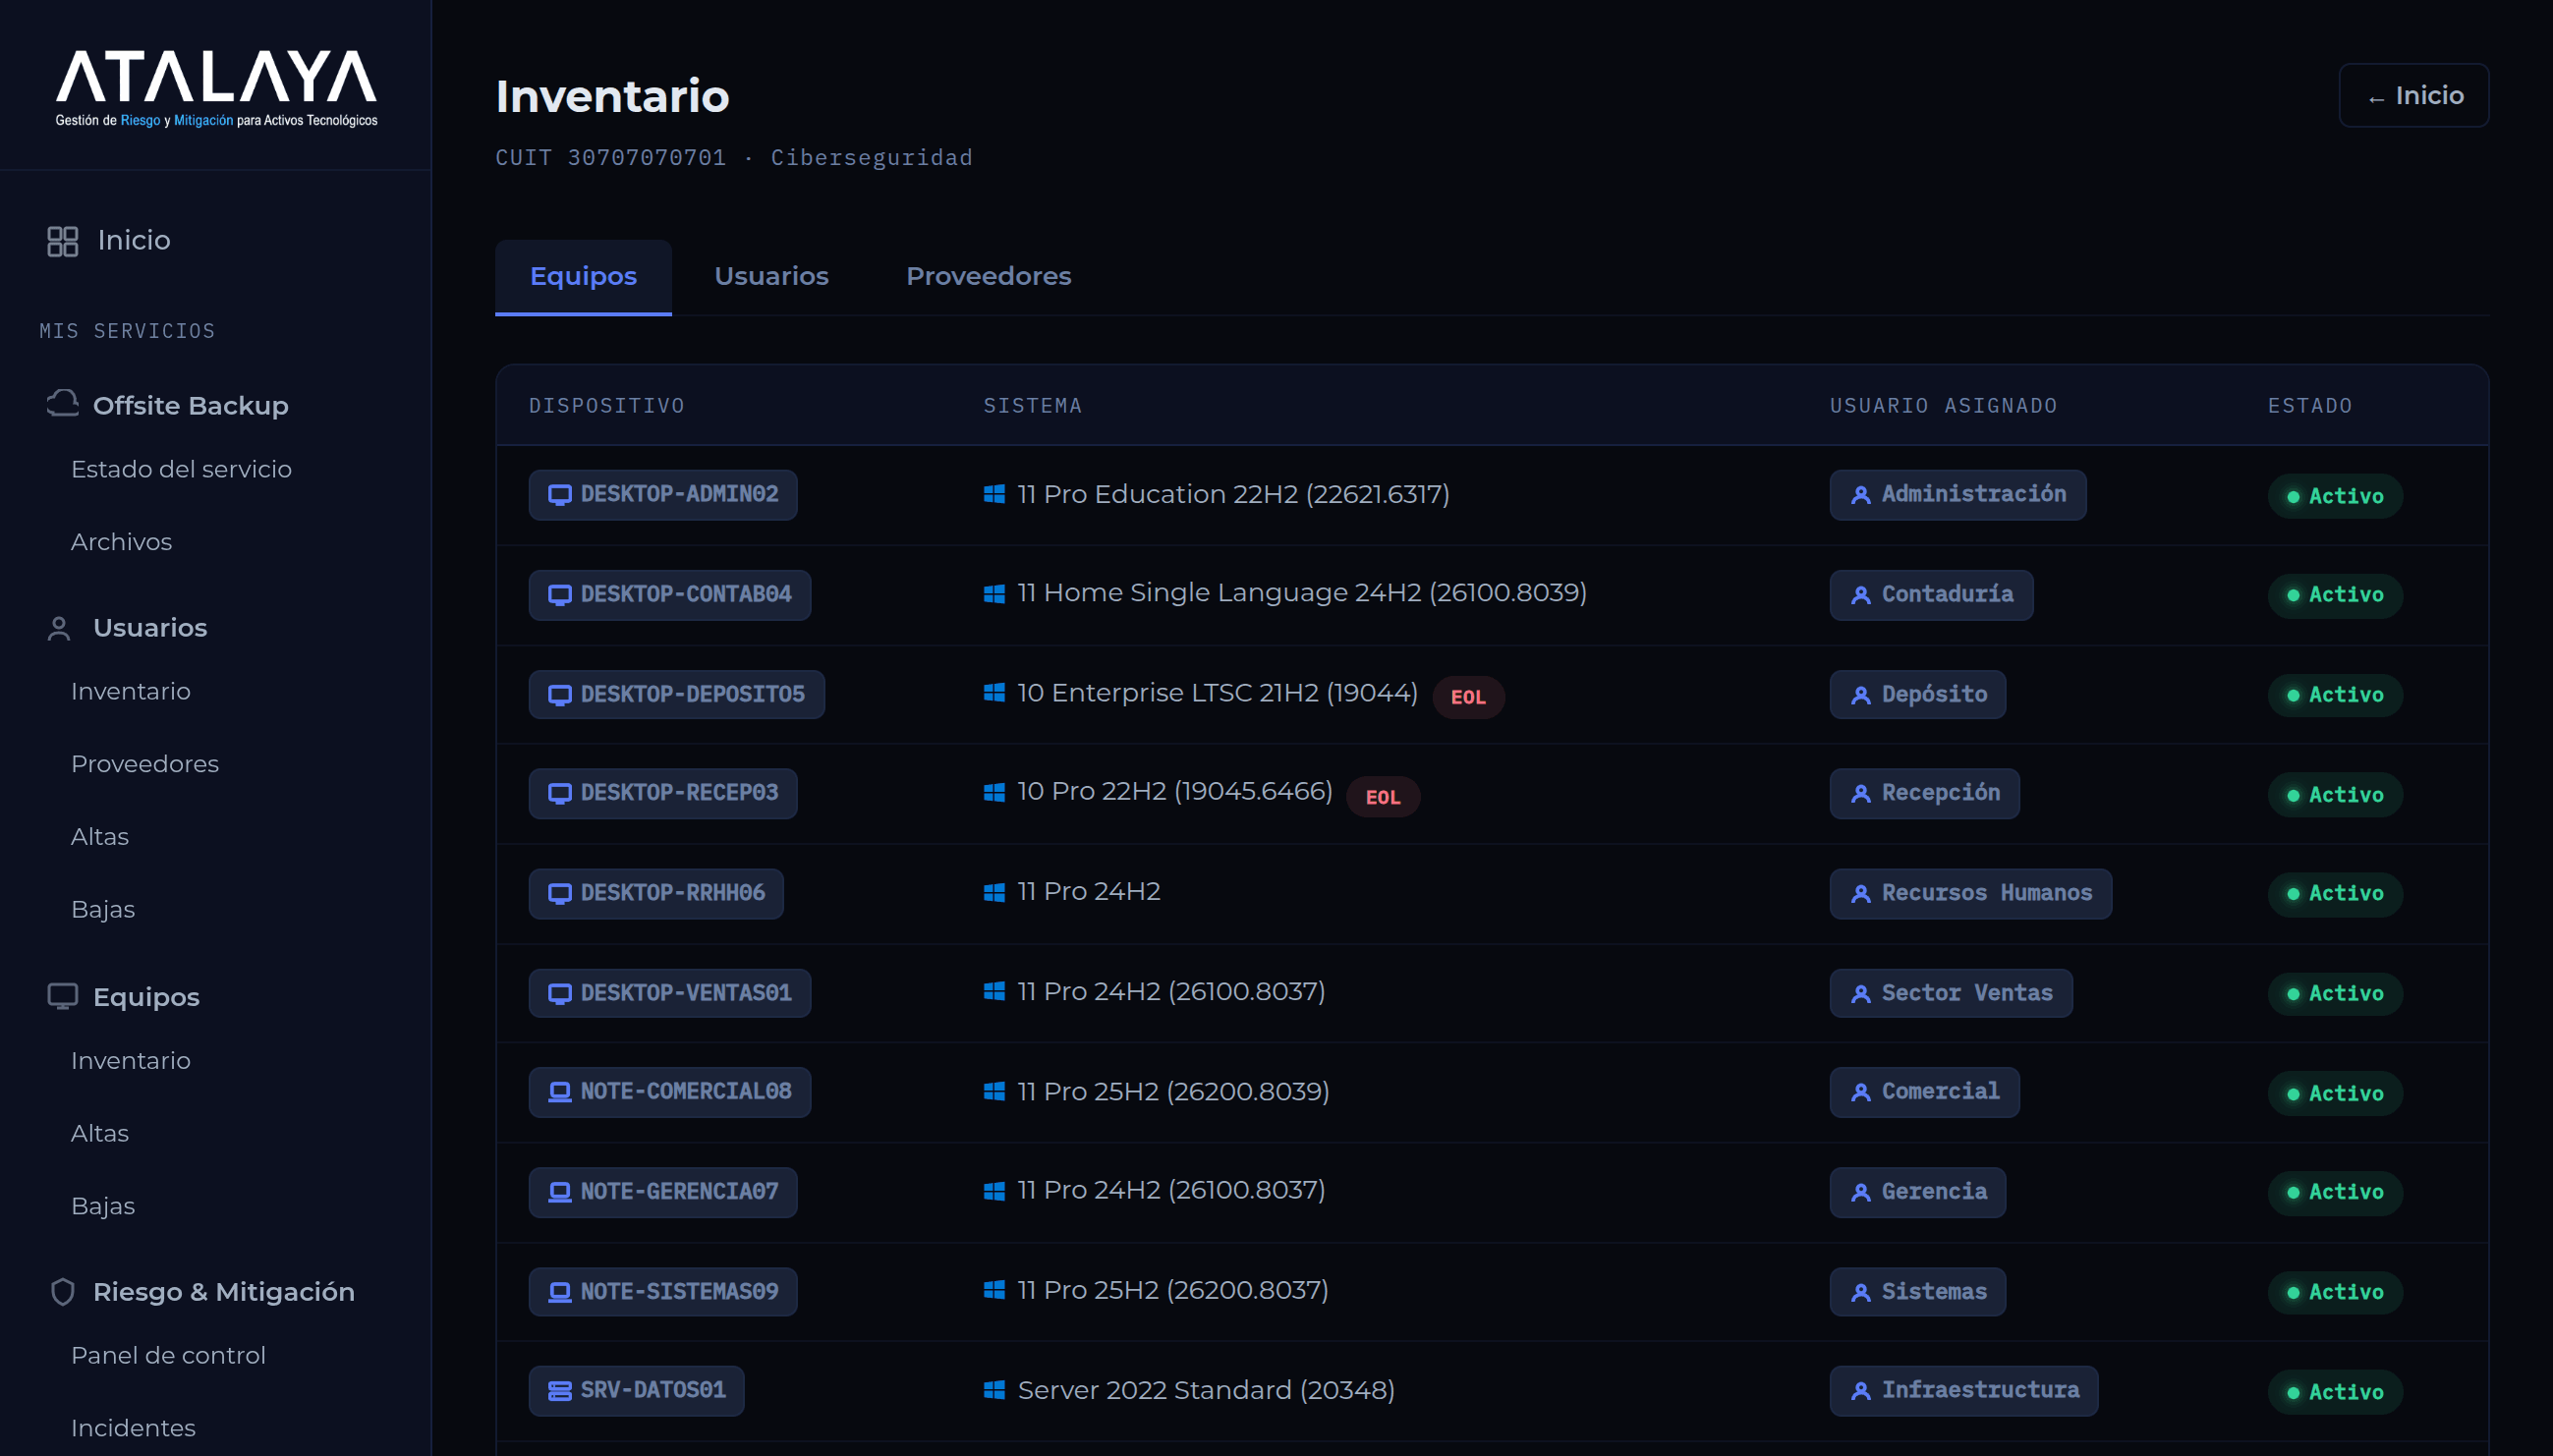Click the ← Inicio button
Image resolution: width=2553 pixels, height=1456 pixels.
tap(2413, 96)
